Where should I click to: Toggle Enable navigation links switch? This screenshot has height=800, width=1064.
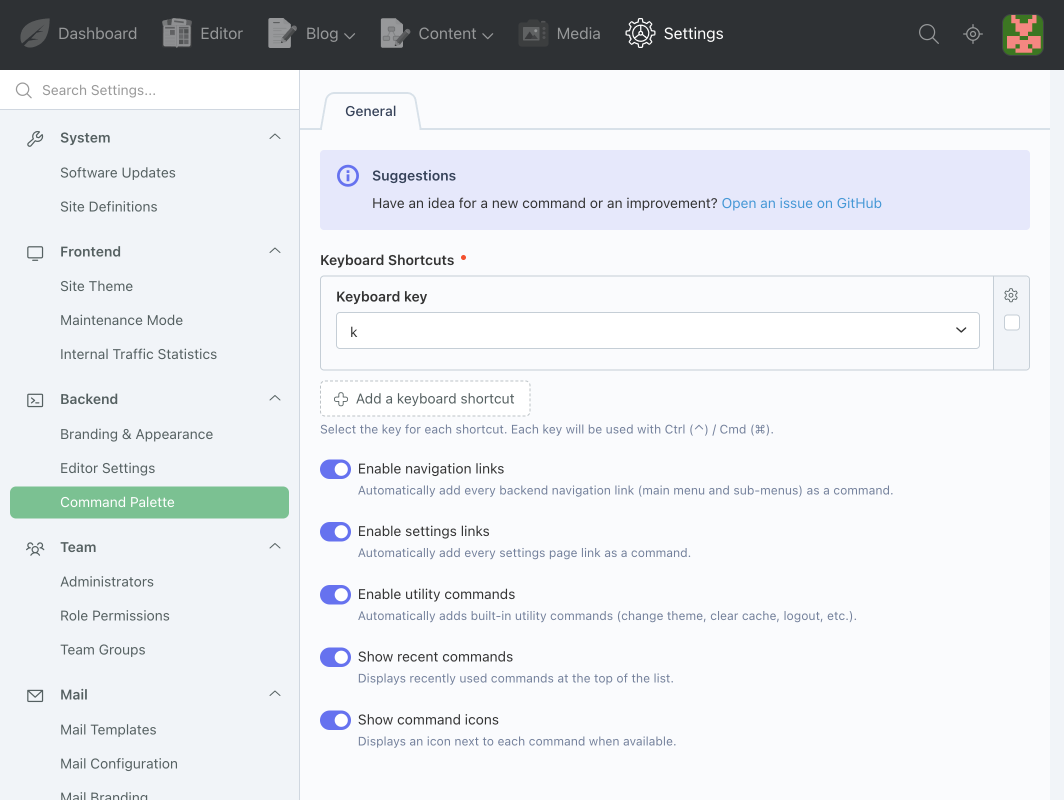coord(335,469)
